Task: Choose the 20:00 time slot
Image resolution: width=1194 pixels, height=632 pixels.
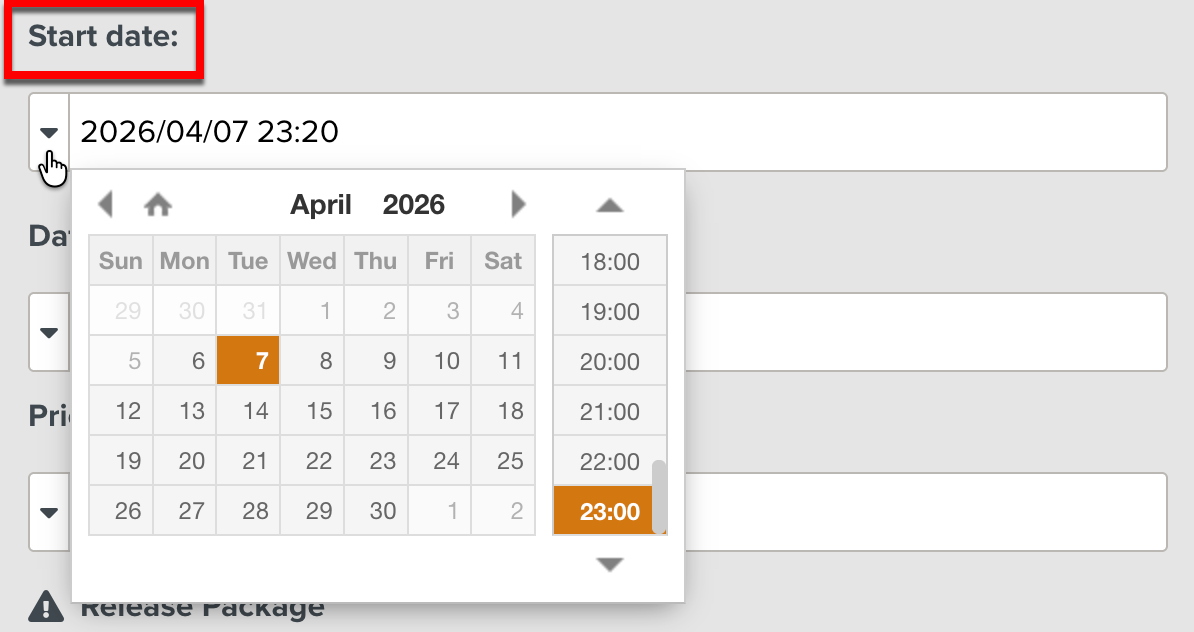Action: click(x=609, y=361)
